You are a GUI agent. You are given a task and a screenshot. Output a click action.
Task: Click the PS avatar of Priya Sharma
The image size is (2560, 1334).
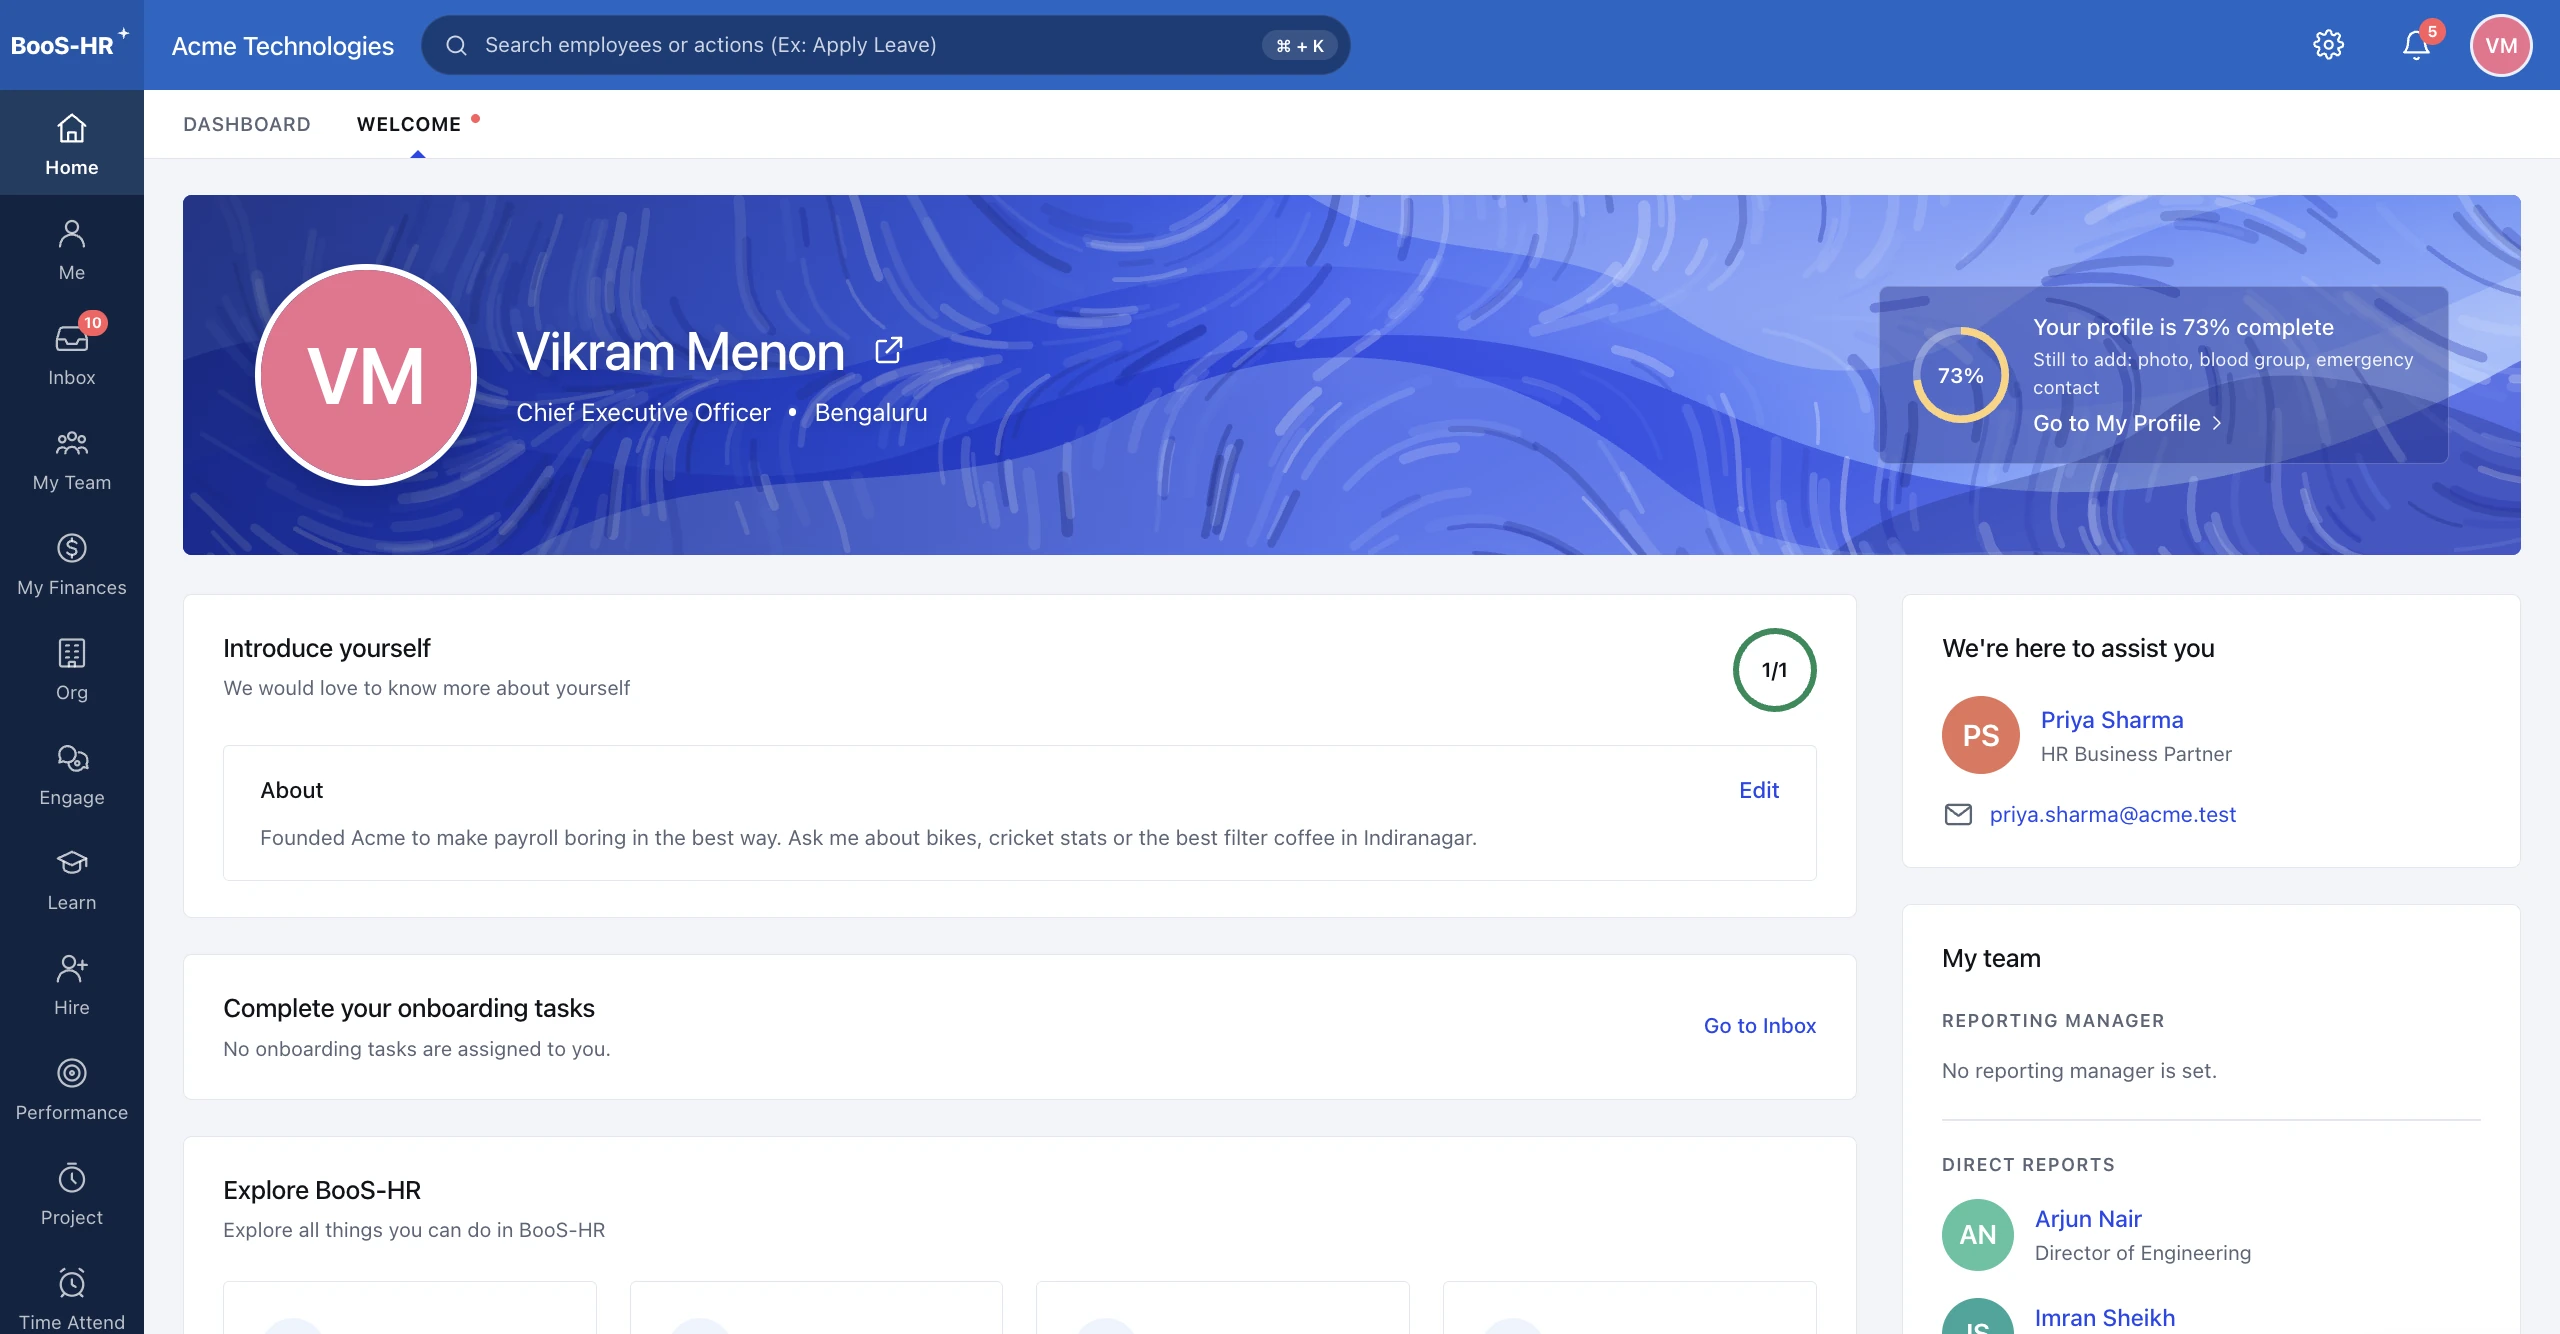[1980, 735]
